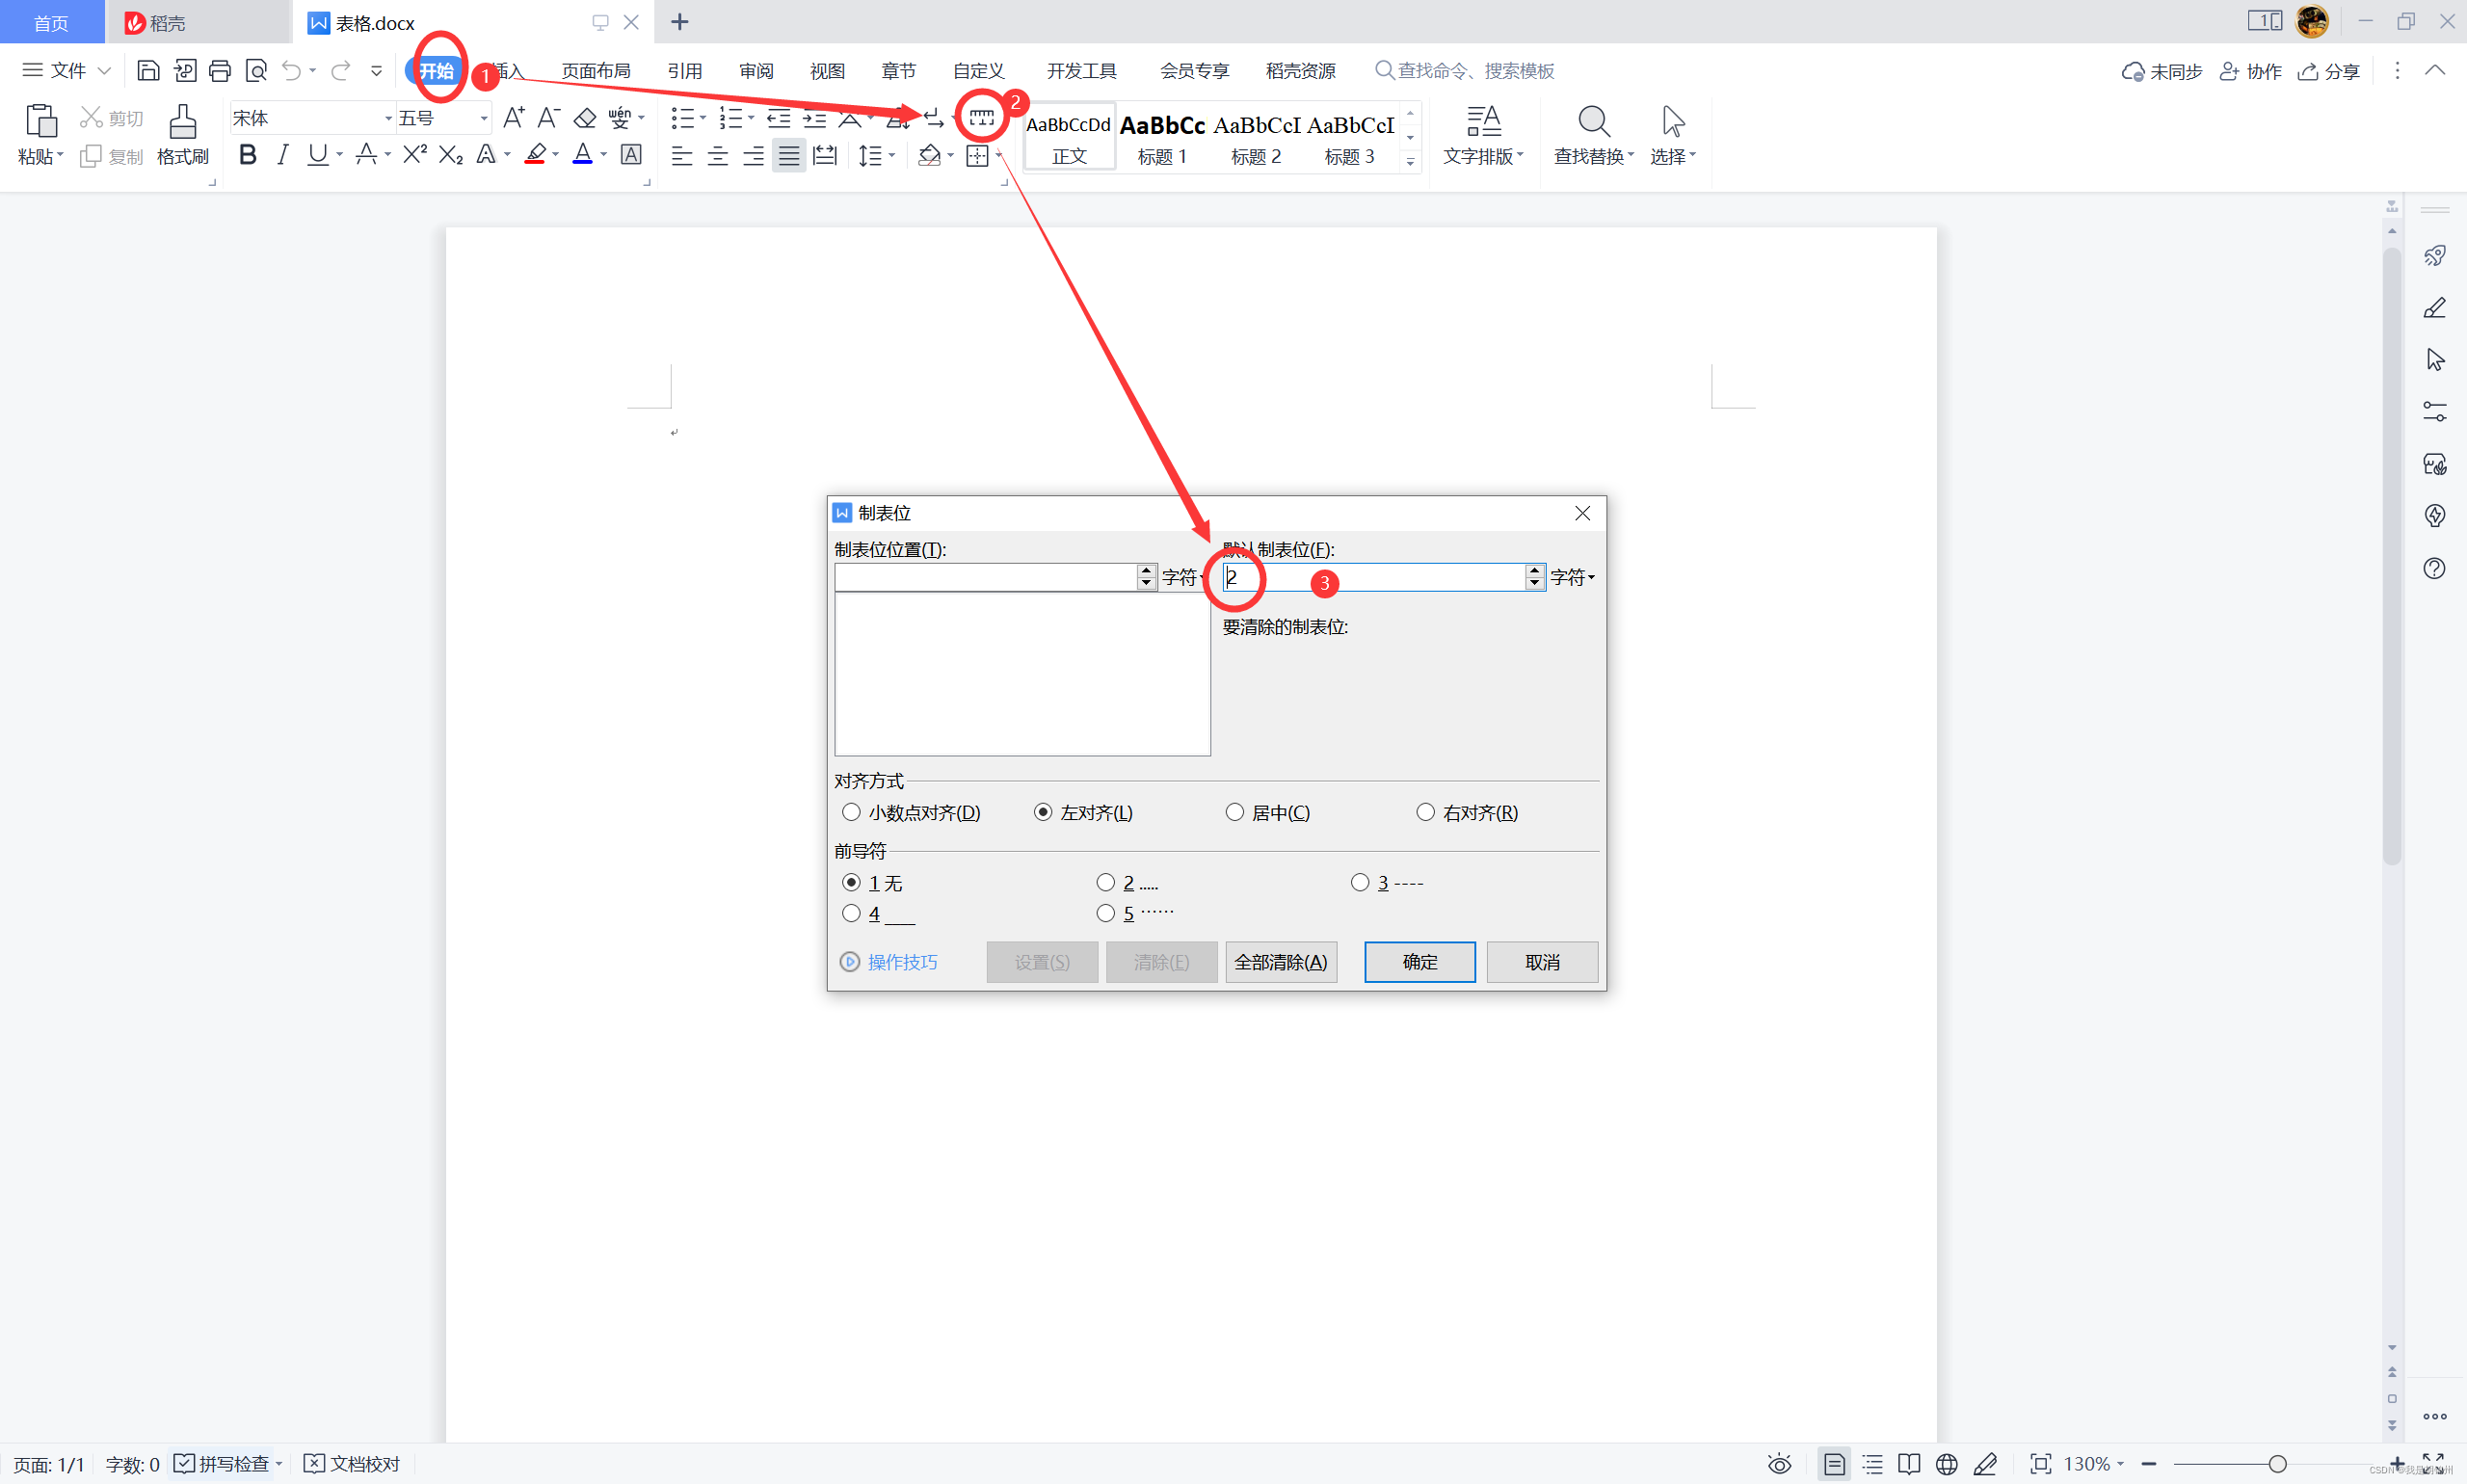
Task: Open the font size 五号 dropdown
Action: click(x=484, y=119)
